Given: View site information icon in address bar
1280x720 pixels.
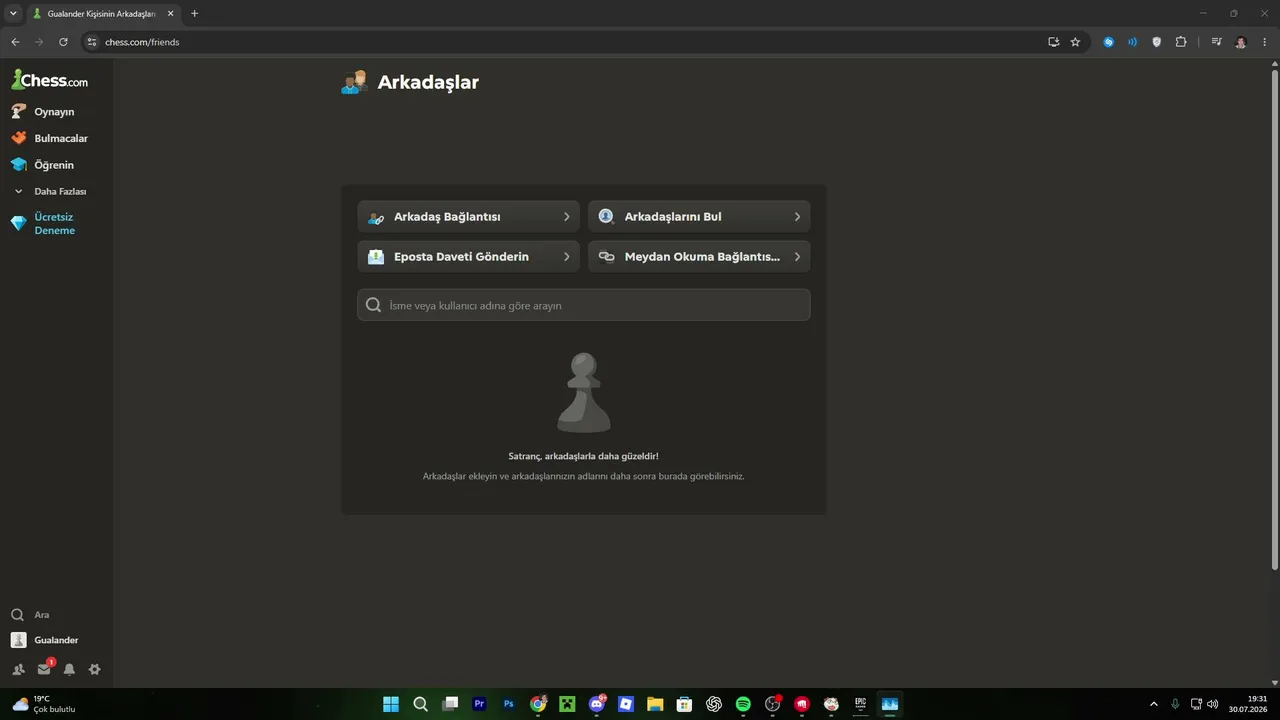Looking at the screenshot, I should click(91, 42).
